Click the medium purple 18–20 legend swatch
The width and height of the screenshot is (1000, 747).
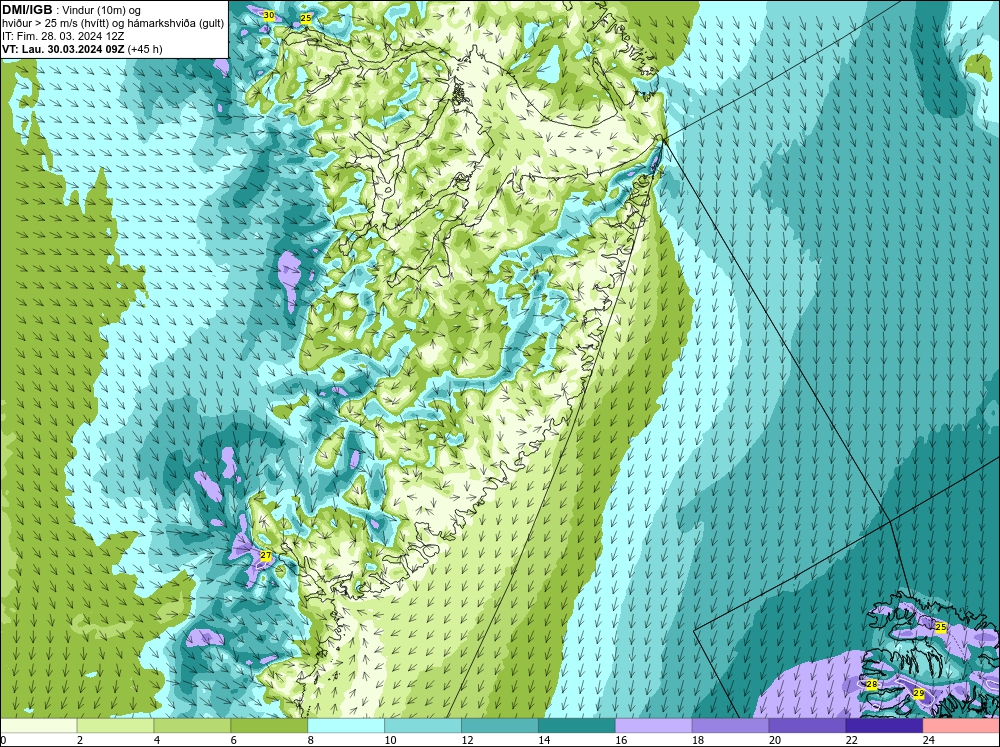pyautogui.click(x=730, y=726)
